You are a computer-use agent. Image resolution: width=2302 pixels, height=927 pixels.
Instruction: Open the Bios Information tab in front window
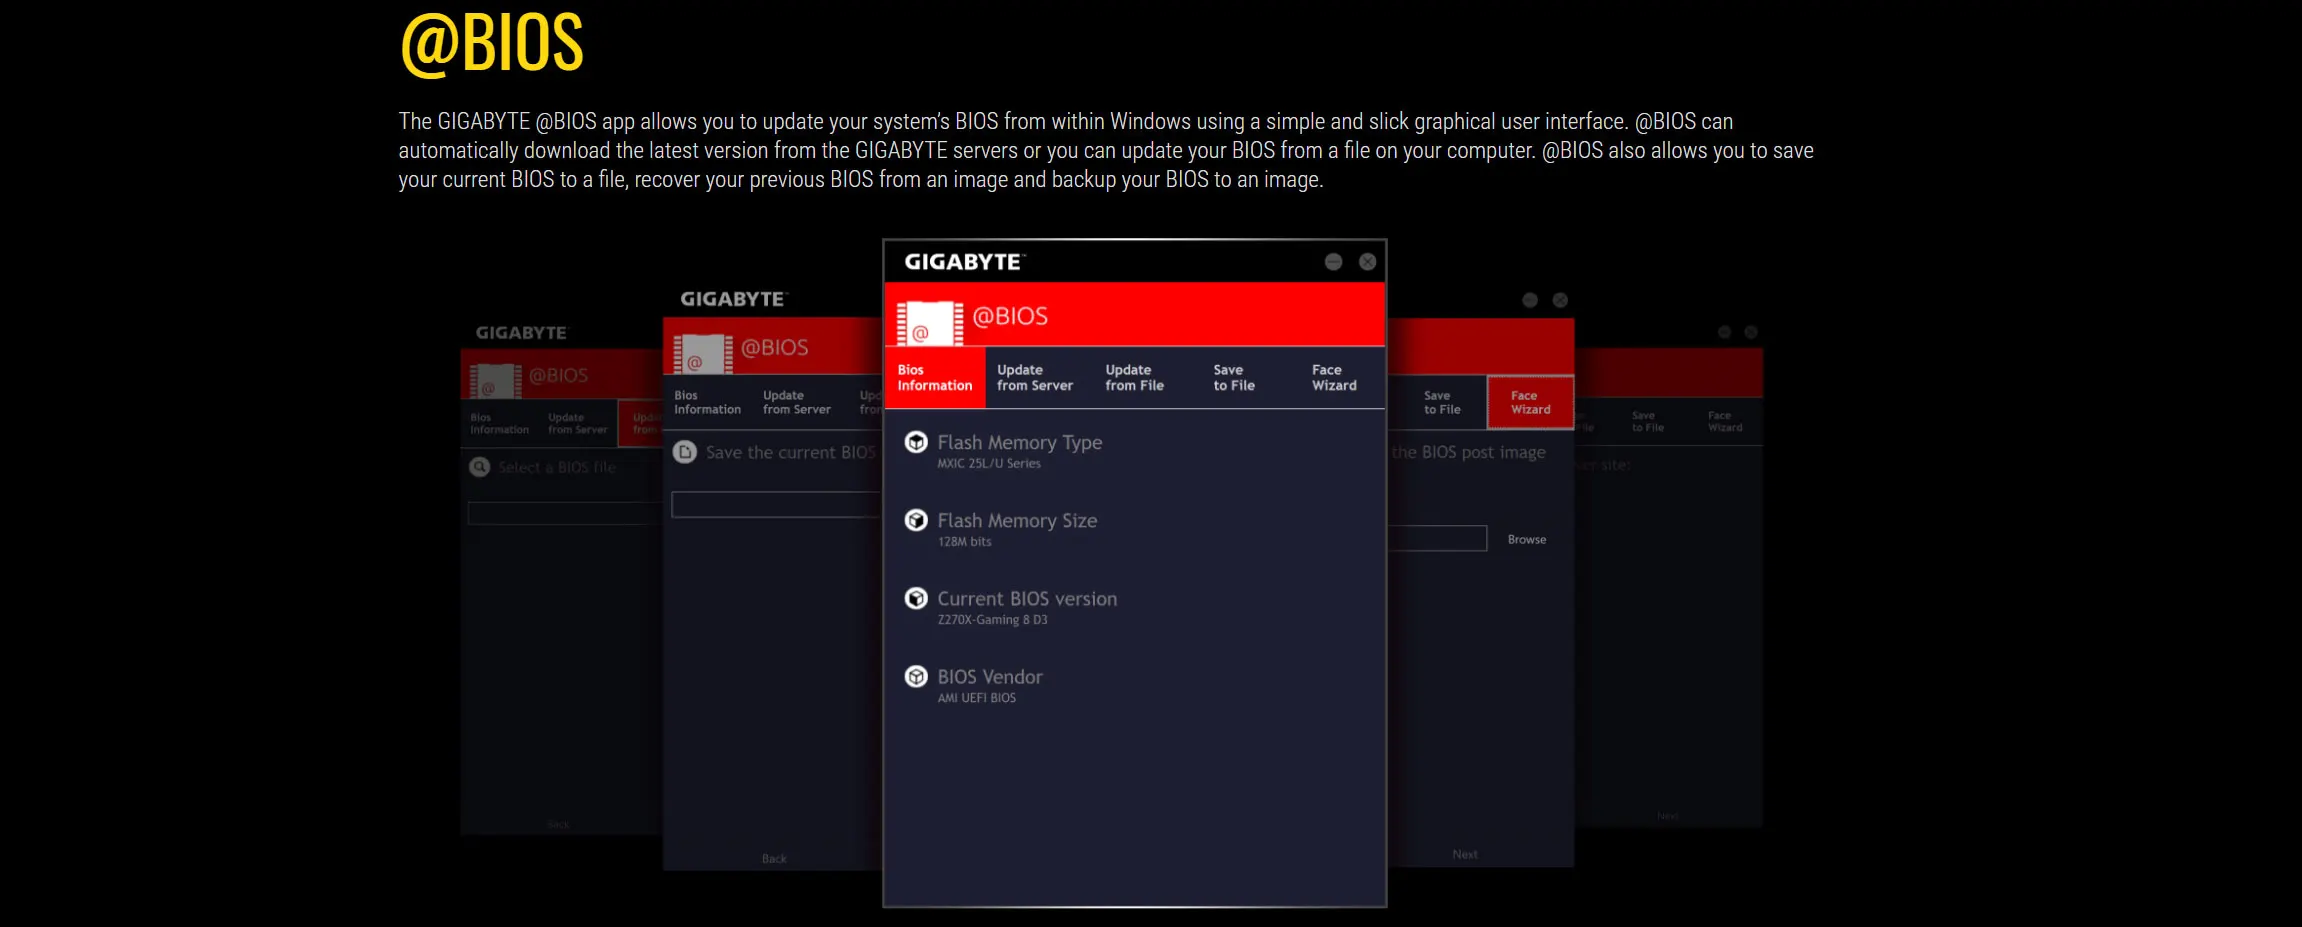point(935,378)
